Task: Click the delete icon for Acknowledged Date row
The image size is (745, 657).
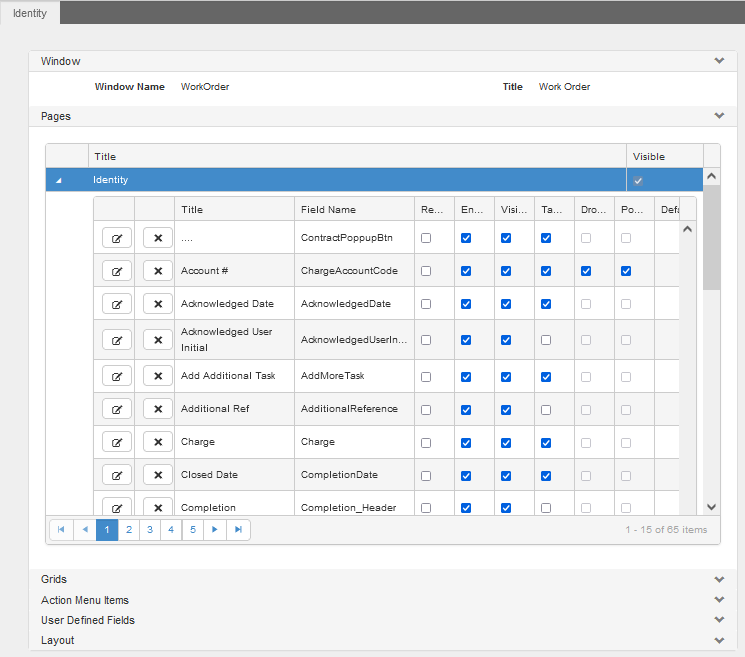Action: click(x=158, y=304)
